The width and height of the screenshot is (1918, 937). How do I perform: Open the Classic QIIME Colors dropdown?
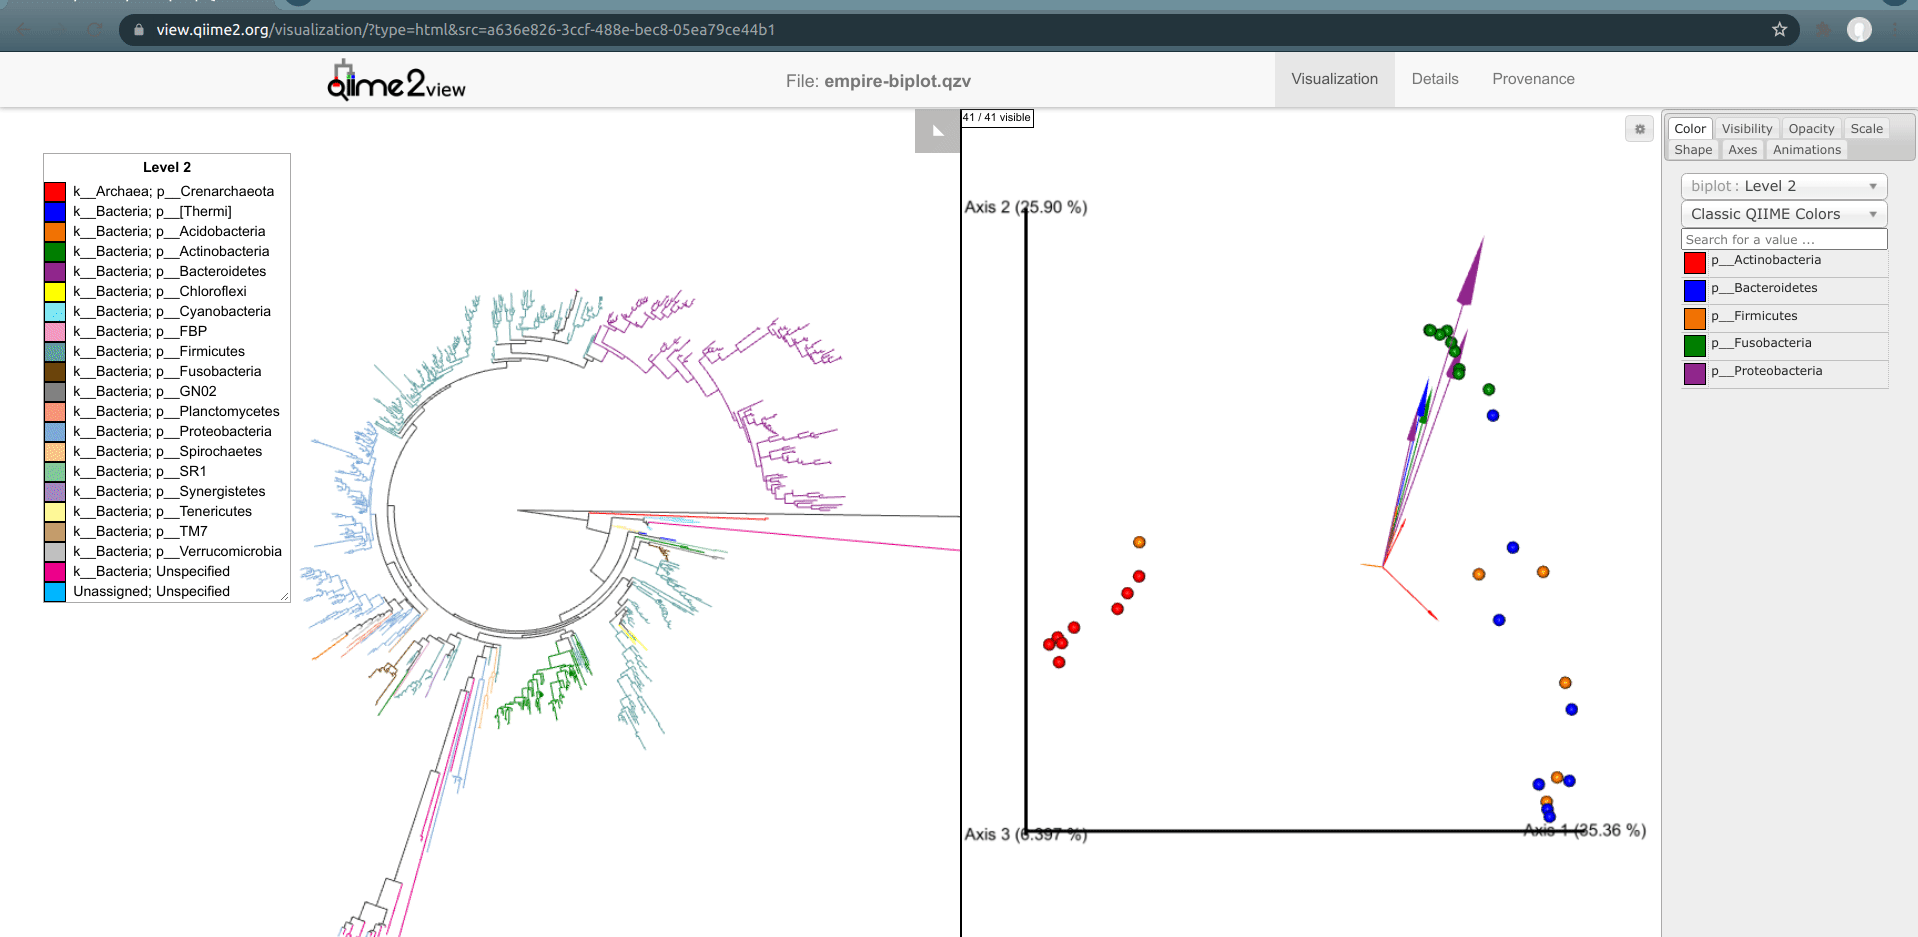tap(1783, 214)
